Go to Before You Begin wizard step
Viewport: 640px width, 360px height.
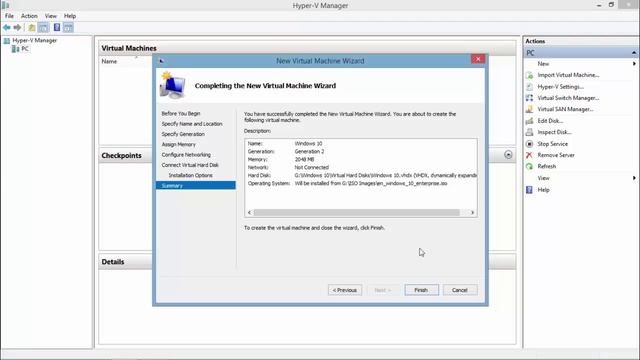181,113
